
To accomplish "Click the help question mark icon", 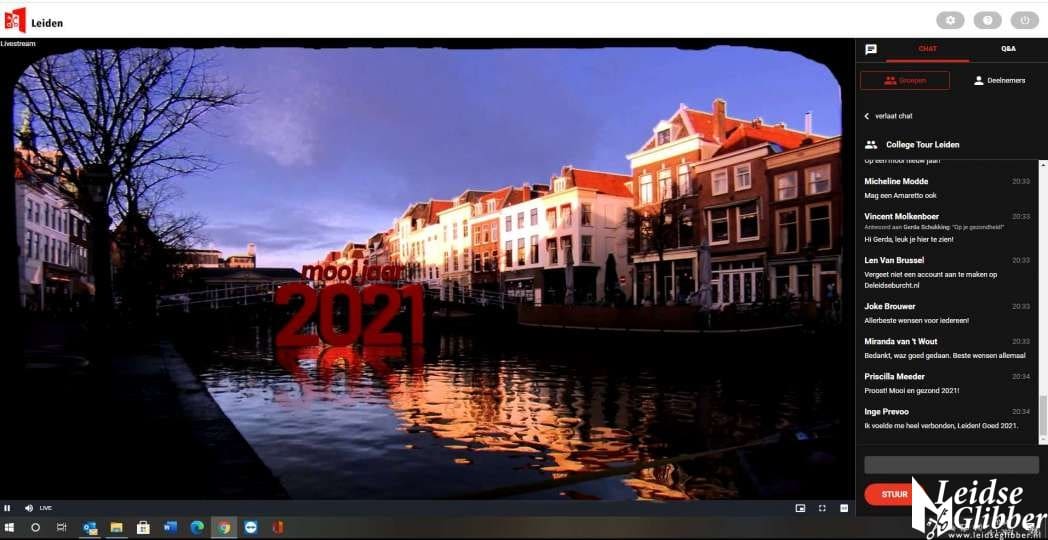I will tap(987, 20).
